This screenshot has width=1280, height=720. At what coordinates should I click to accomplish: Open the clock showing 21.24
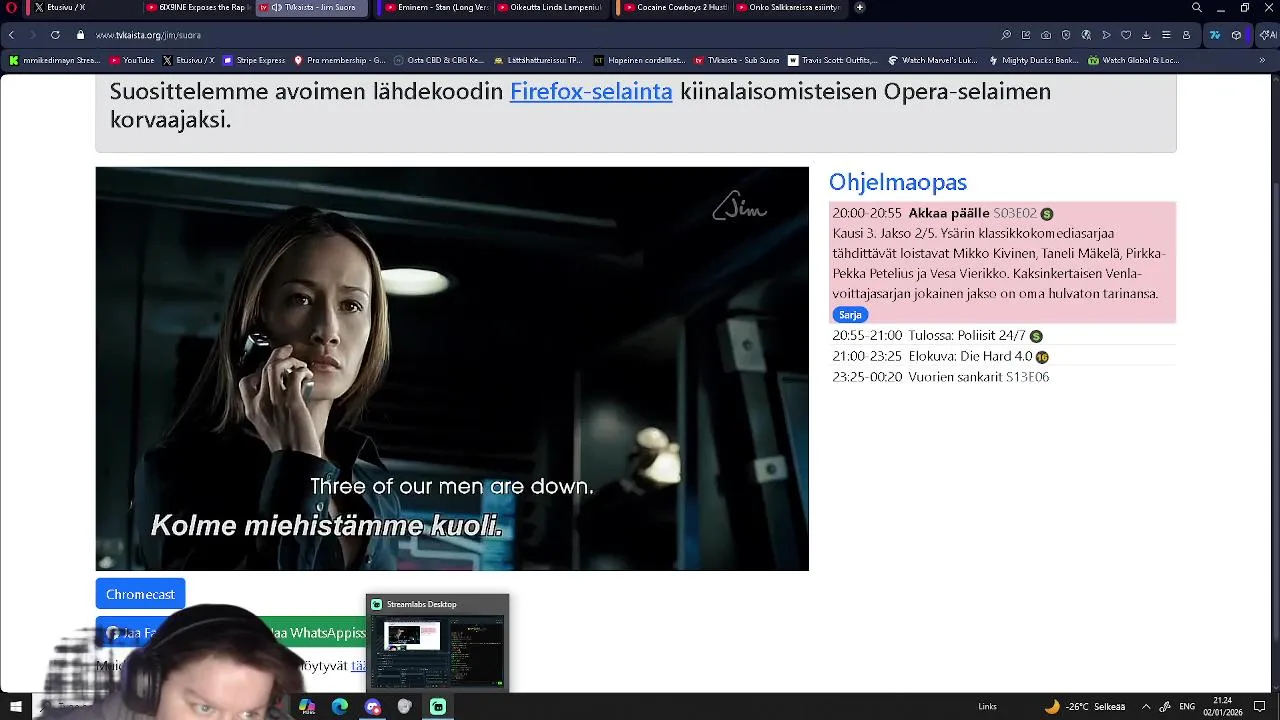point(1222,707)
